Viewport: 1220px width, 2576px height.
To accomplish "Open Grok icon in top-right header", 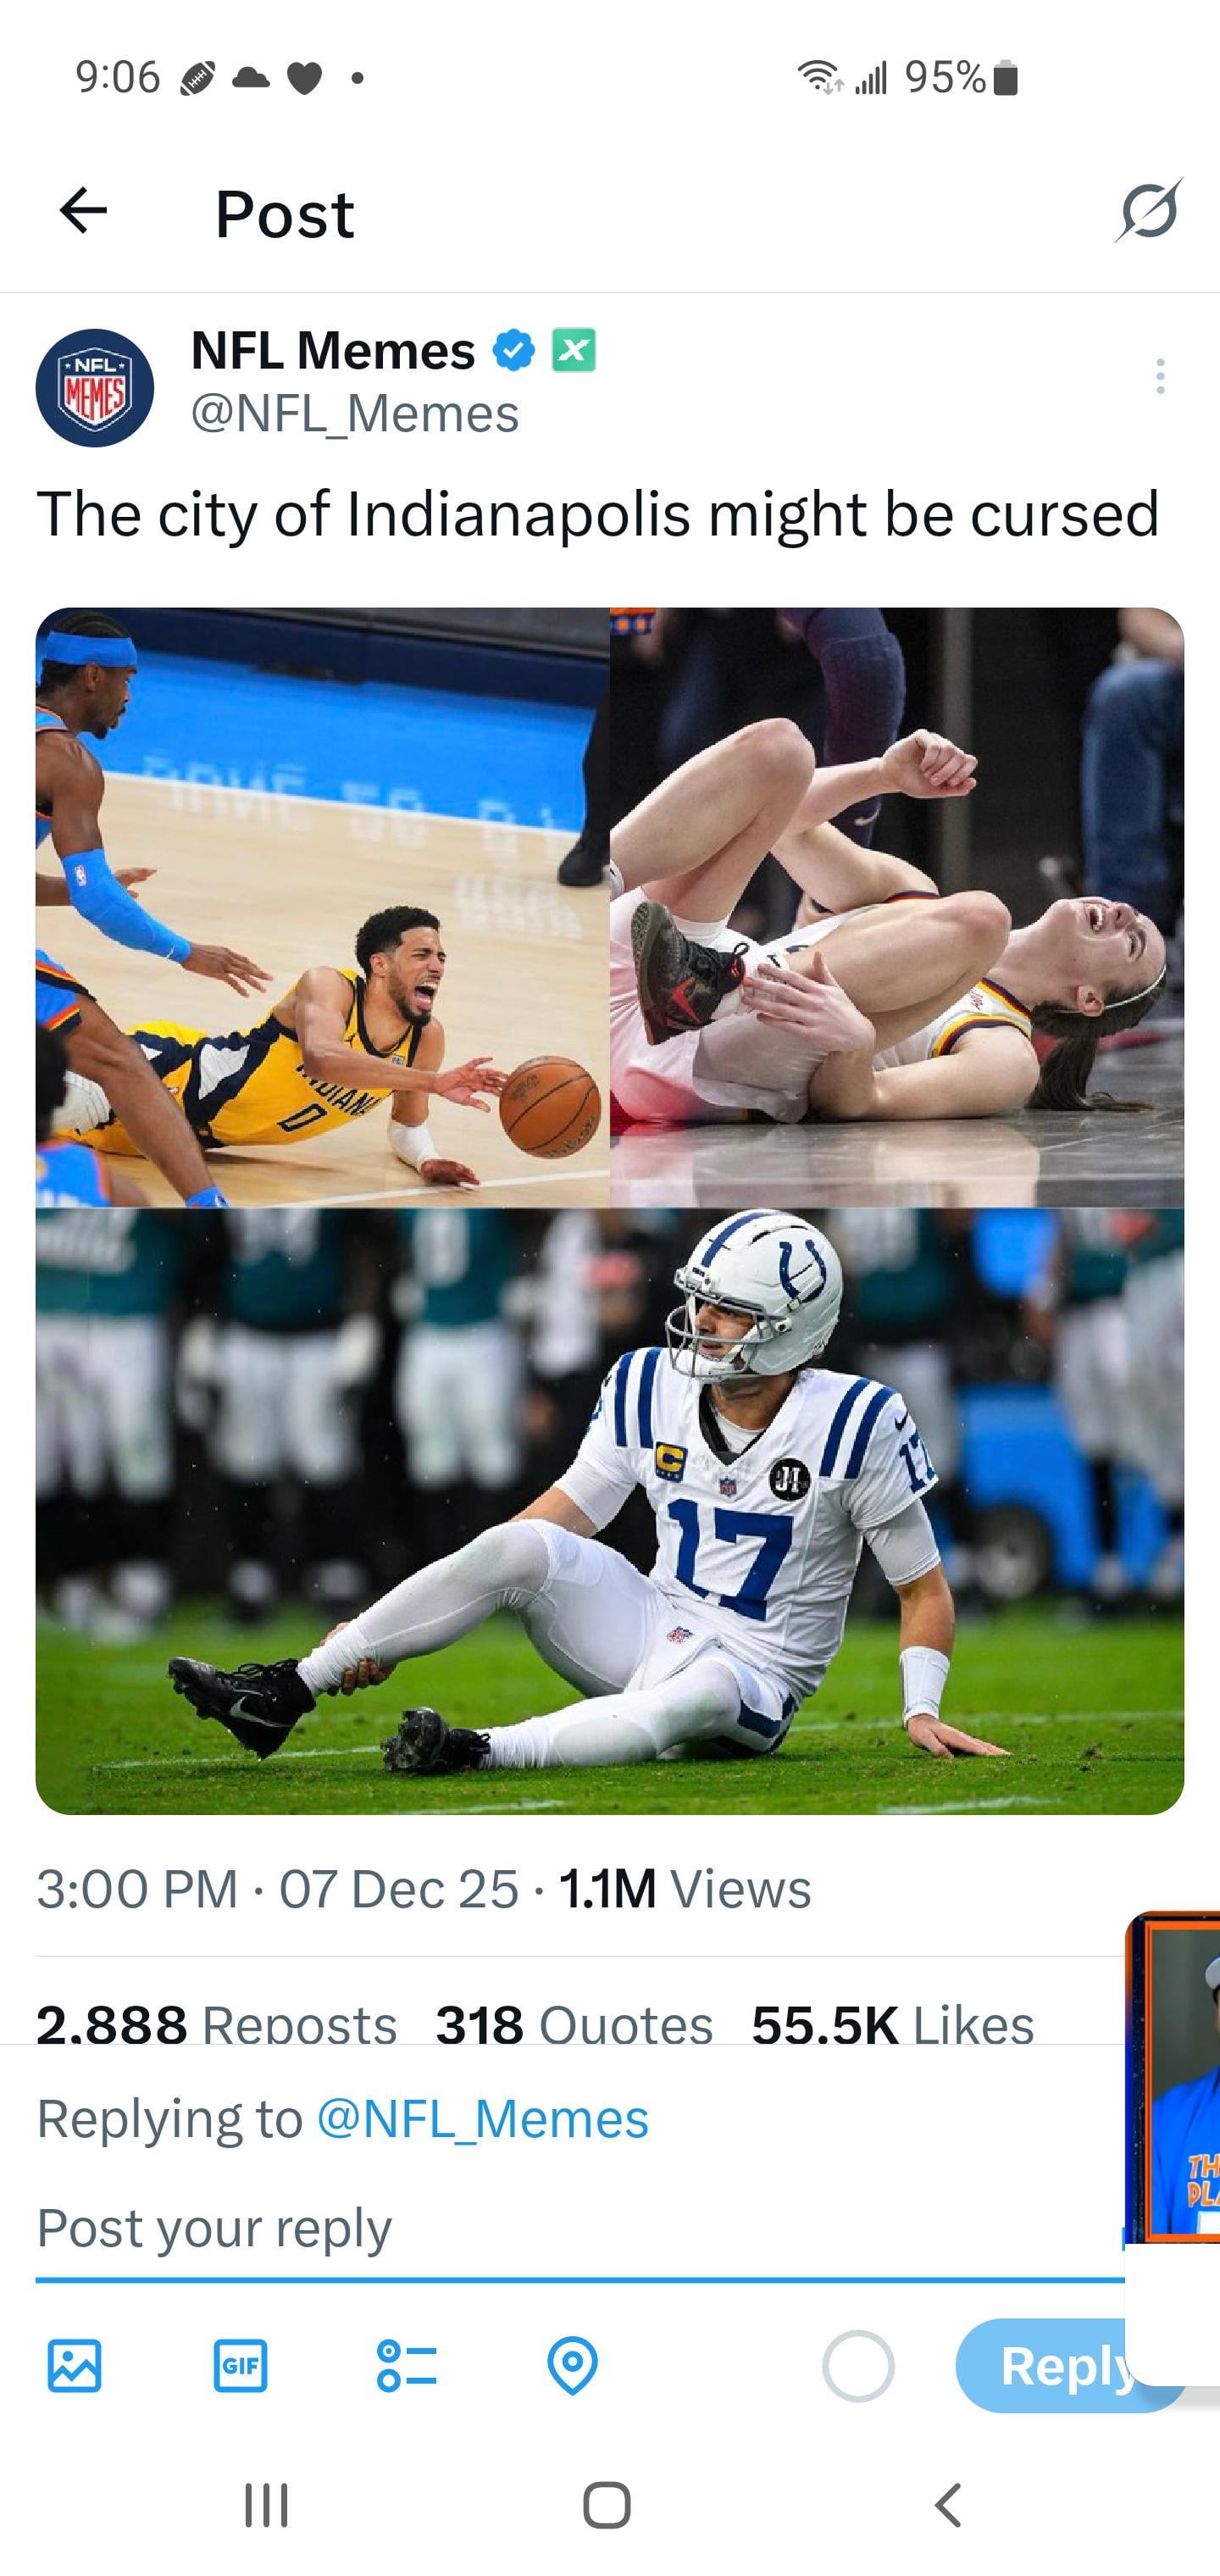I will (x=1148, y=211).
